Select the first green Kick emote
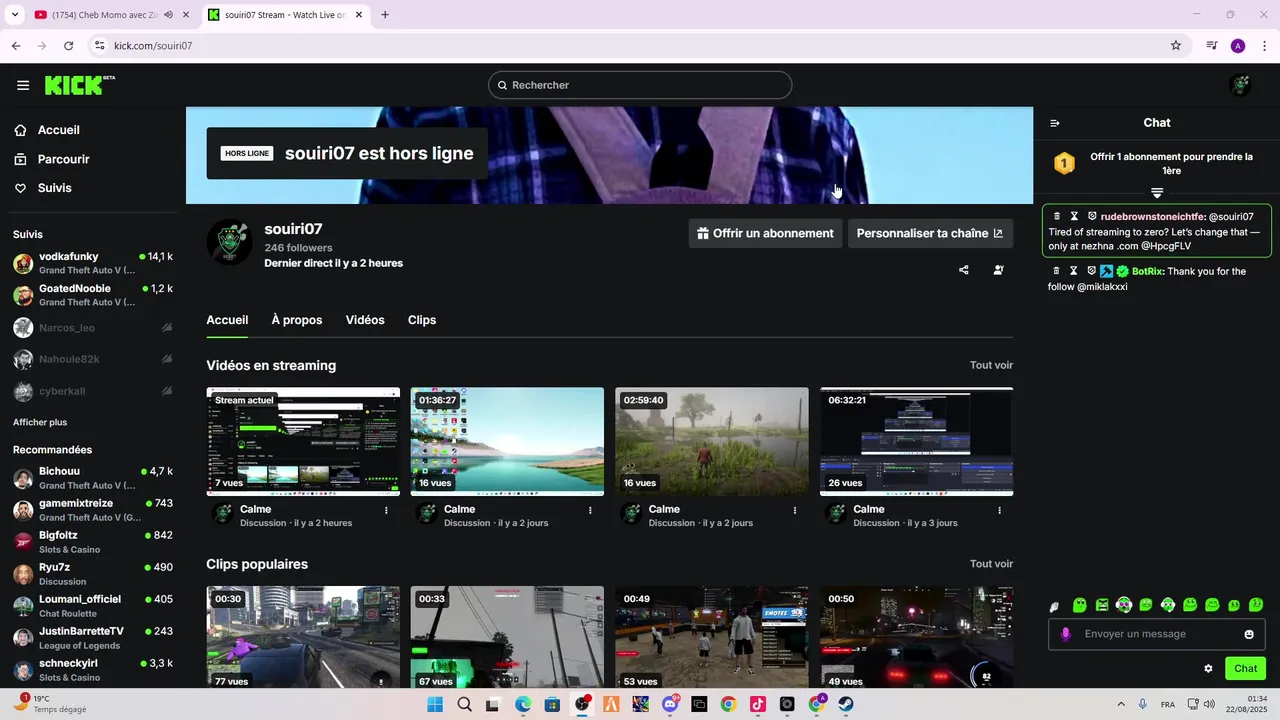 click(x=1080, y=605)
